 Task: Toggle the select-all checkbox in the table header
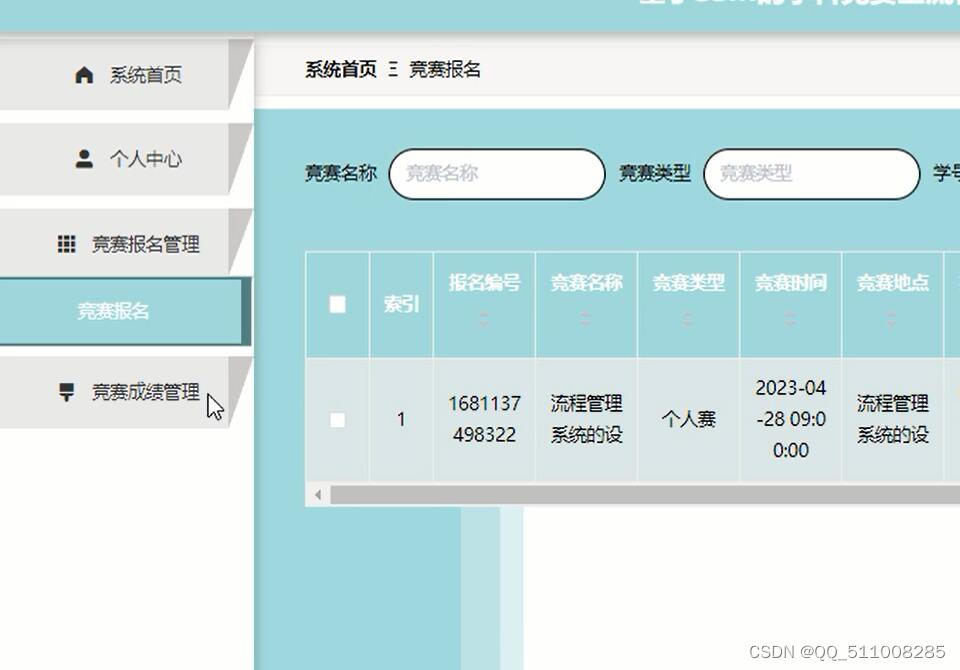point(337,304)
